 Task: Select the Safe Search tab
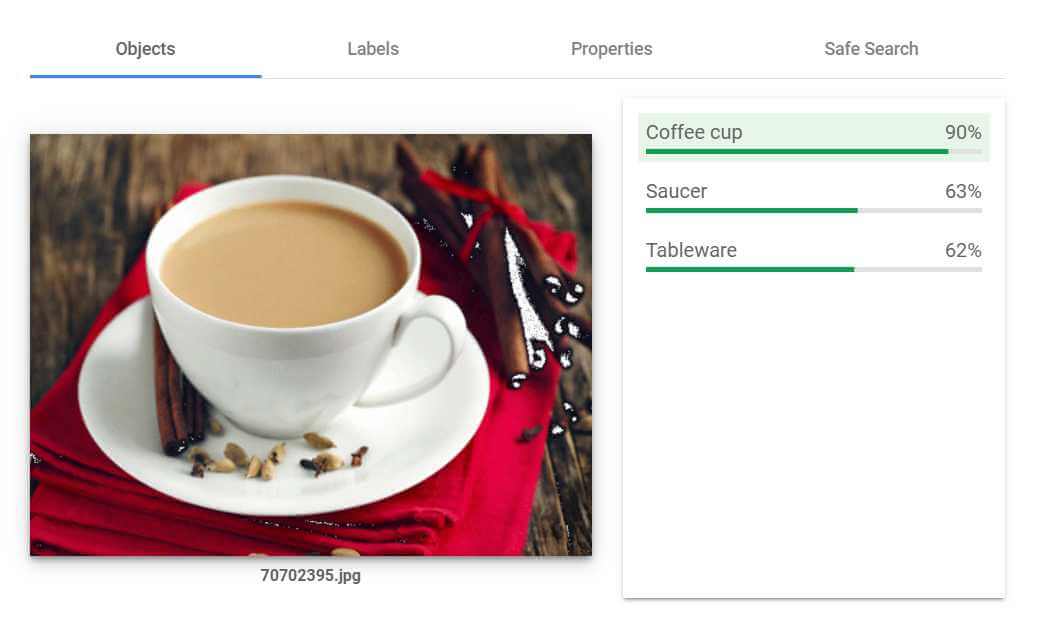click(871, 49)
